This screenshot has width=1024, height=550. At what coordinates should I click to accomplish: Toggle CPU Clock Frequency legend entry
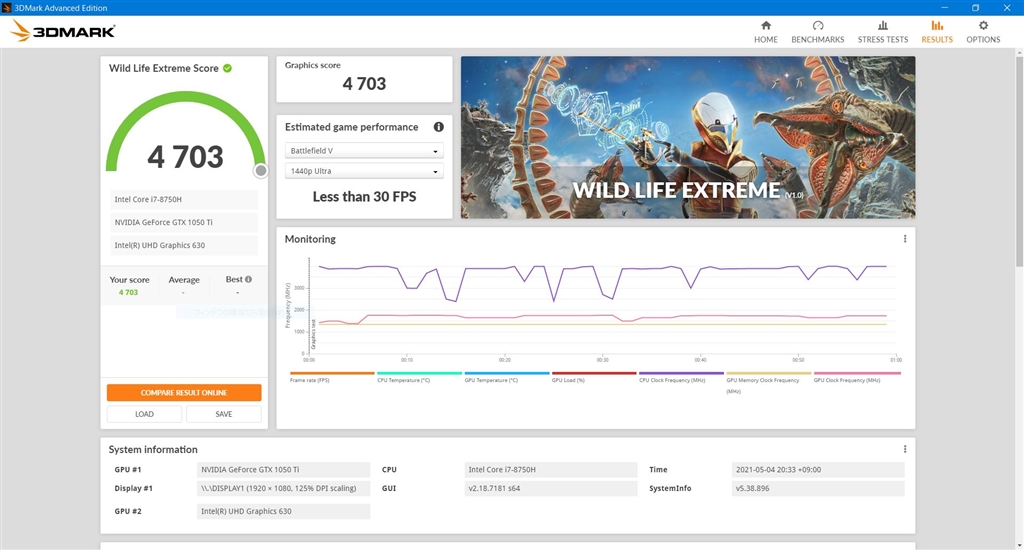681,377
